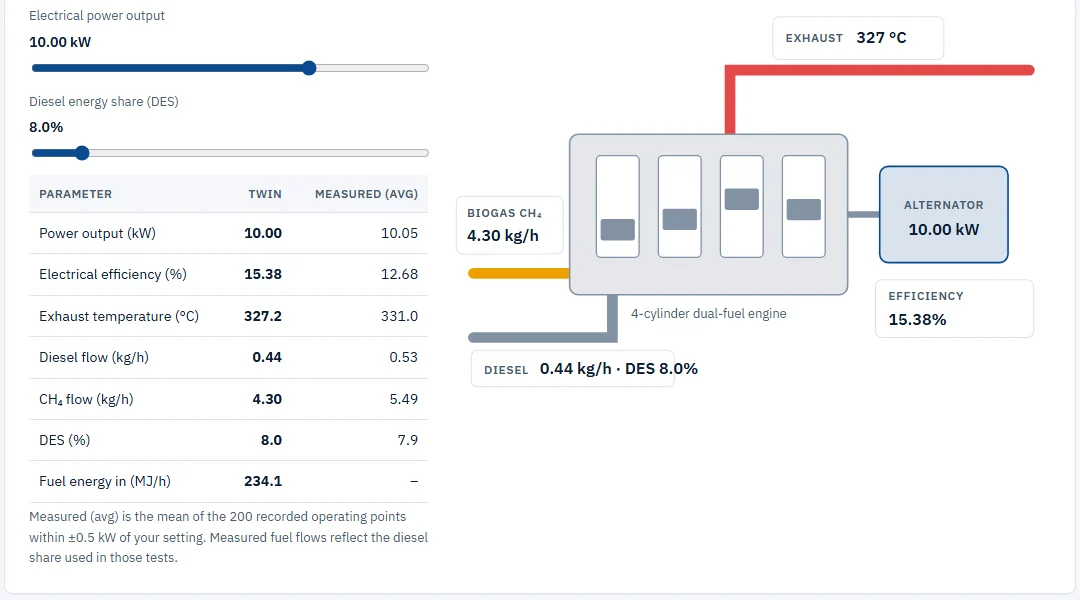
Task: Click twin CH₄ flow value 4.30 in the table
Action: click(267, 399)
